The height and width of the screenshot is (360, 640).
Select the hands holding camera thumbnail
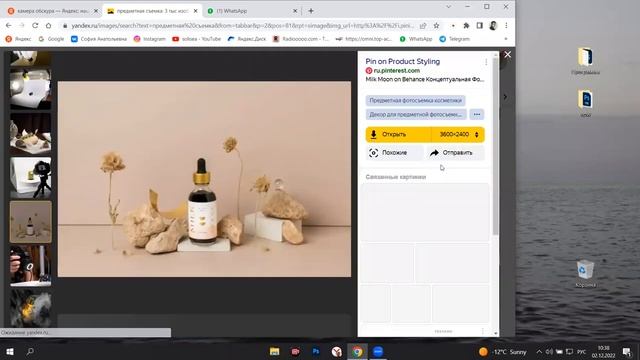tap(31, 266)
